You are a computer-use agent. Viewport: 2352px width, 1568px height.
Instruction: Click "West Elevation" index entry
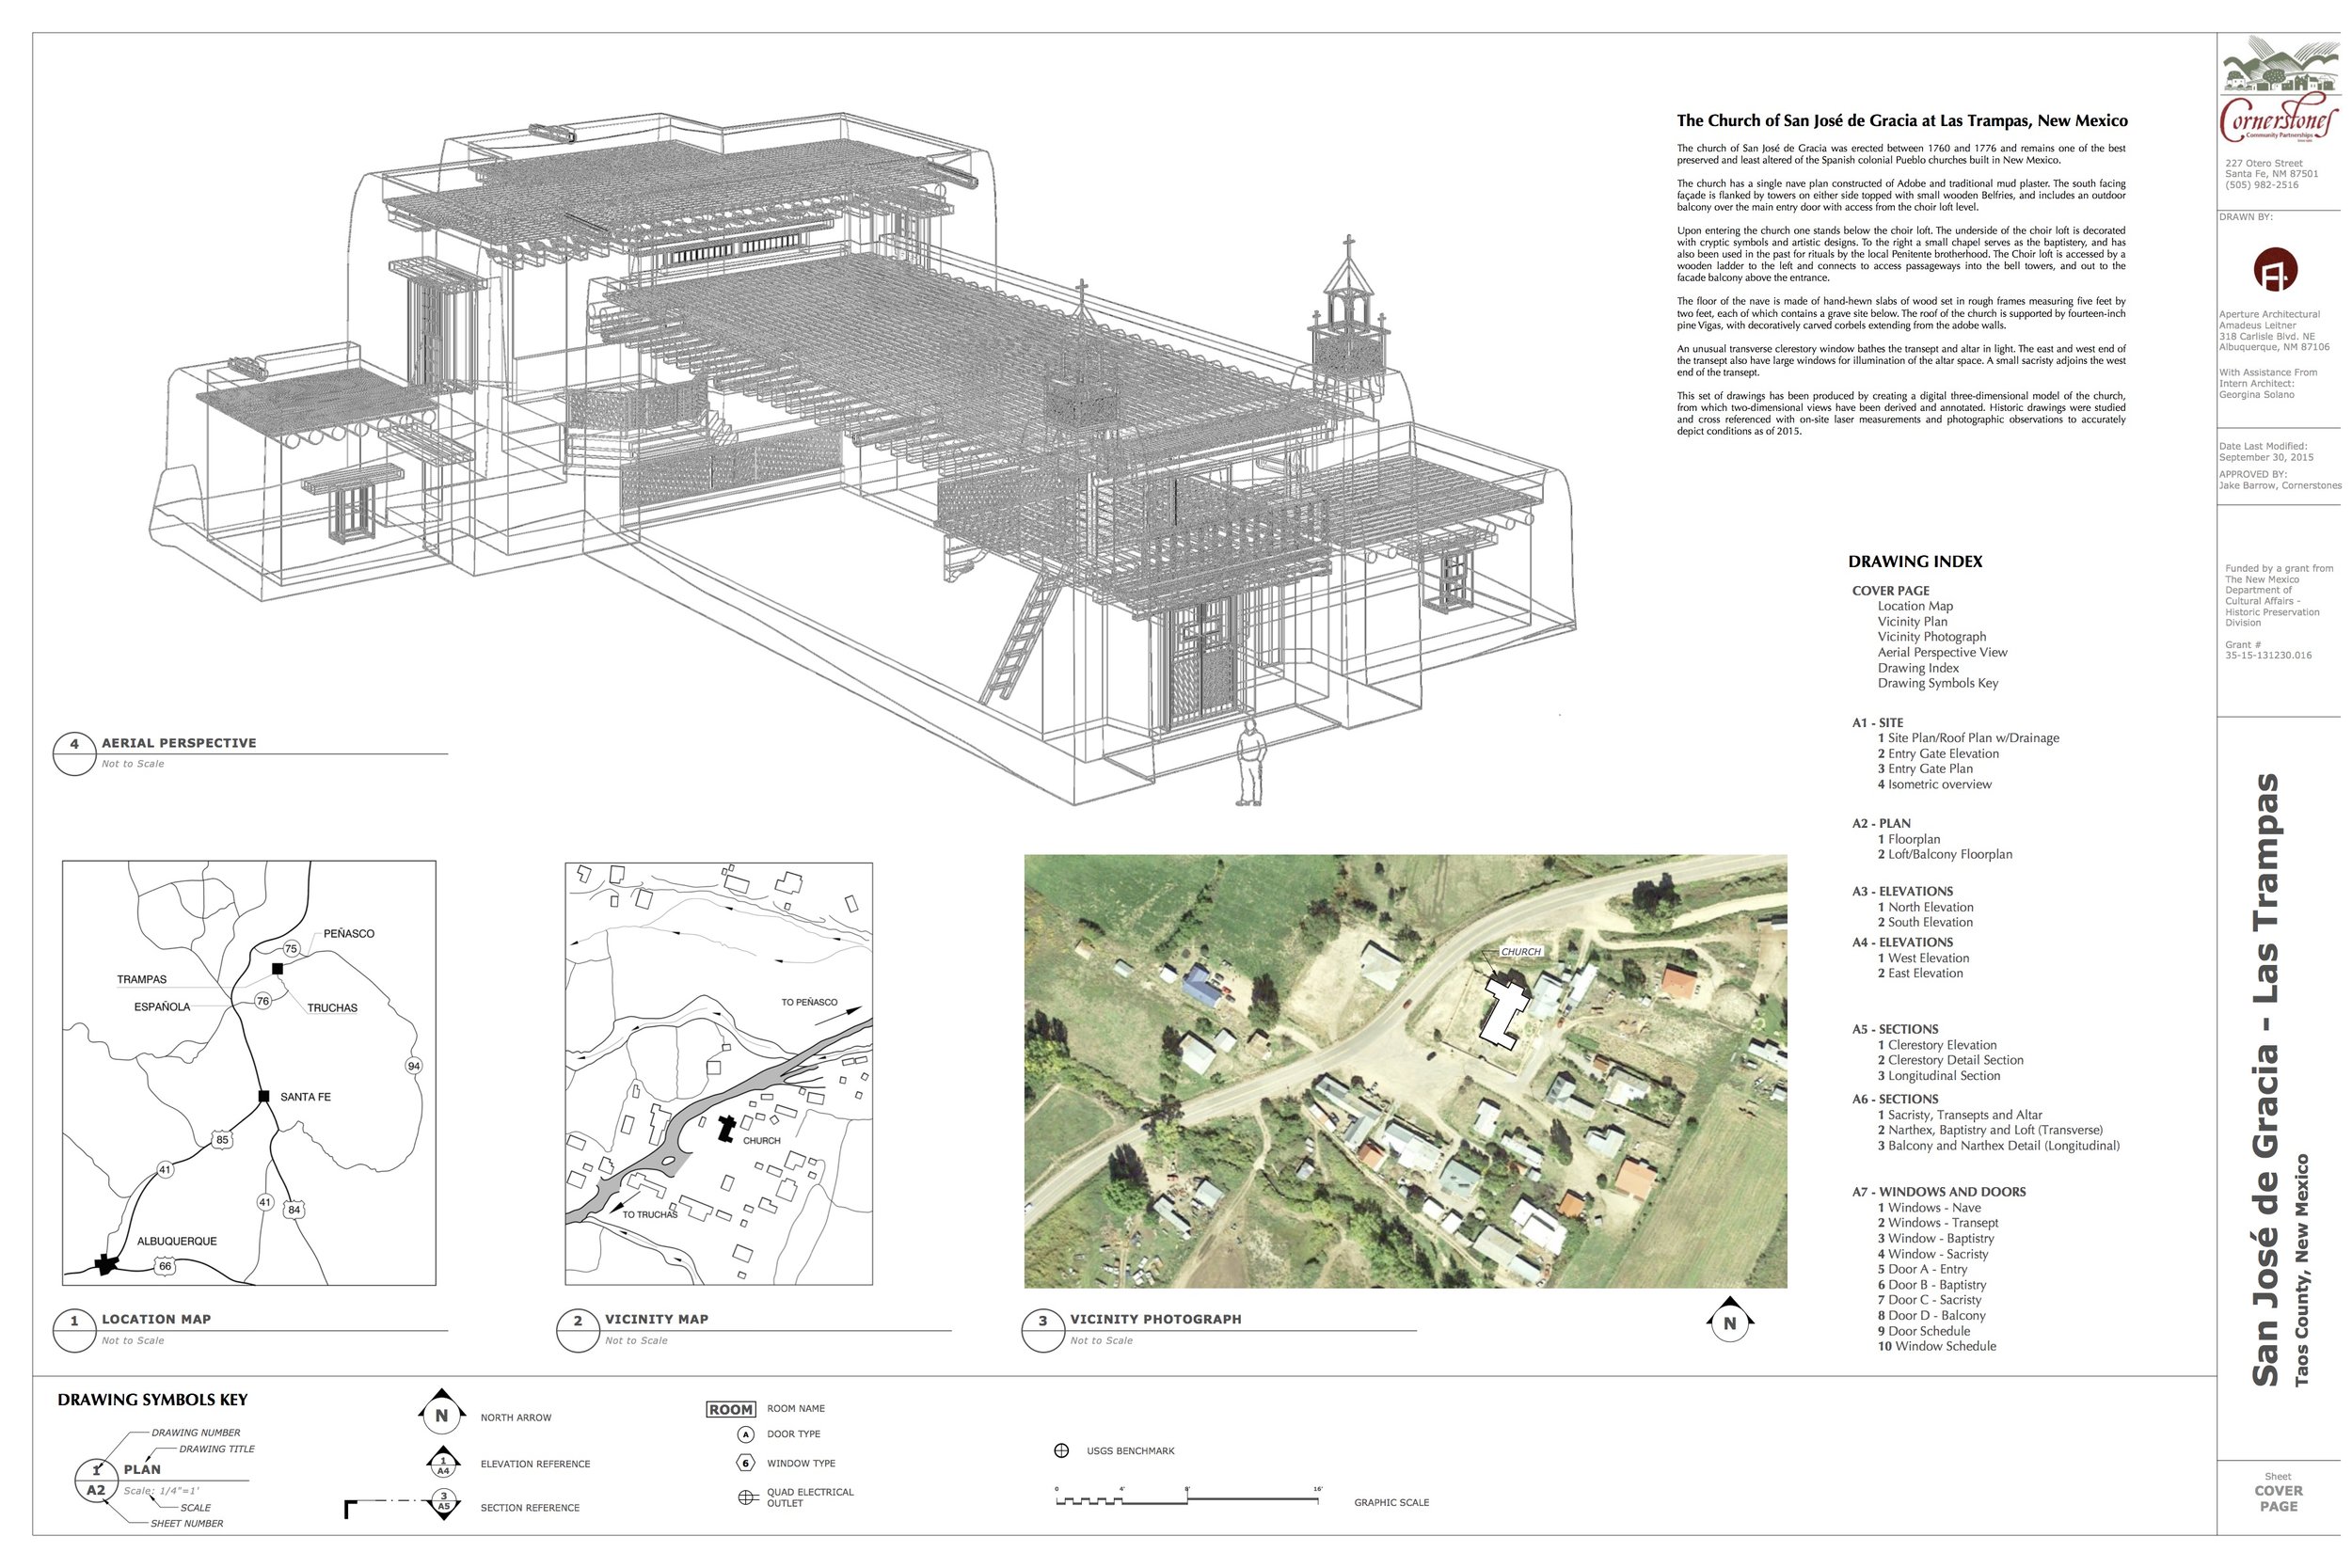tap(1923, 958)
